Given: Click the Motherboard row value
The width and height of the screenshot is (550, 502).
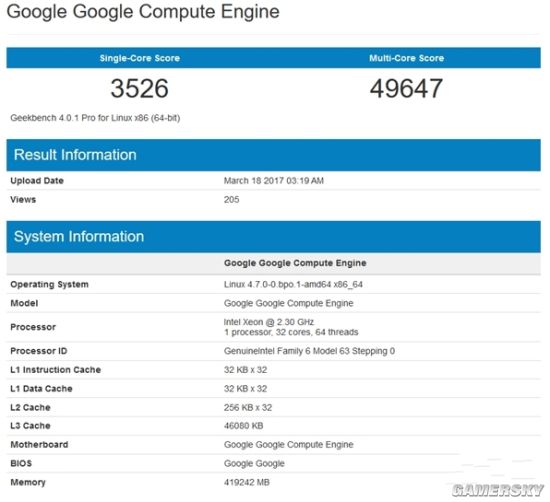Looking at the screenshot, I should [x=288, y=444].
